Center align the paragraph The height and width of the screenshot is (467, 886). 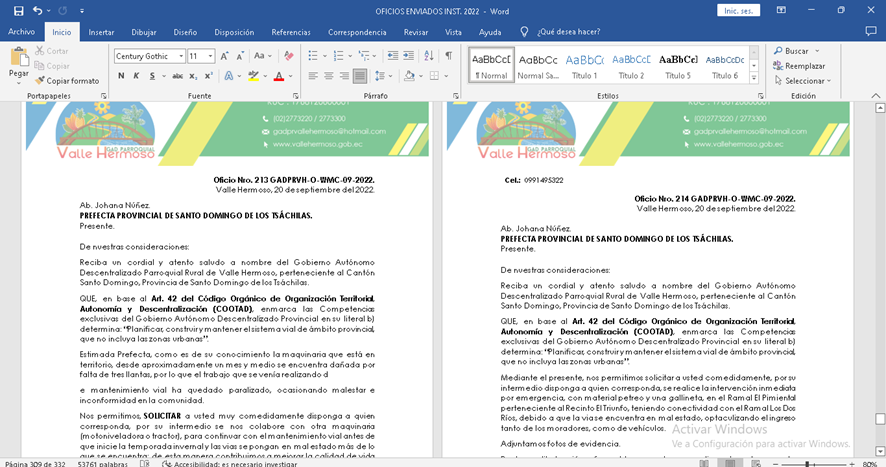click(x=329, y=76)
